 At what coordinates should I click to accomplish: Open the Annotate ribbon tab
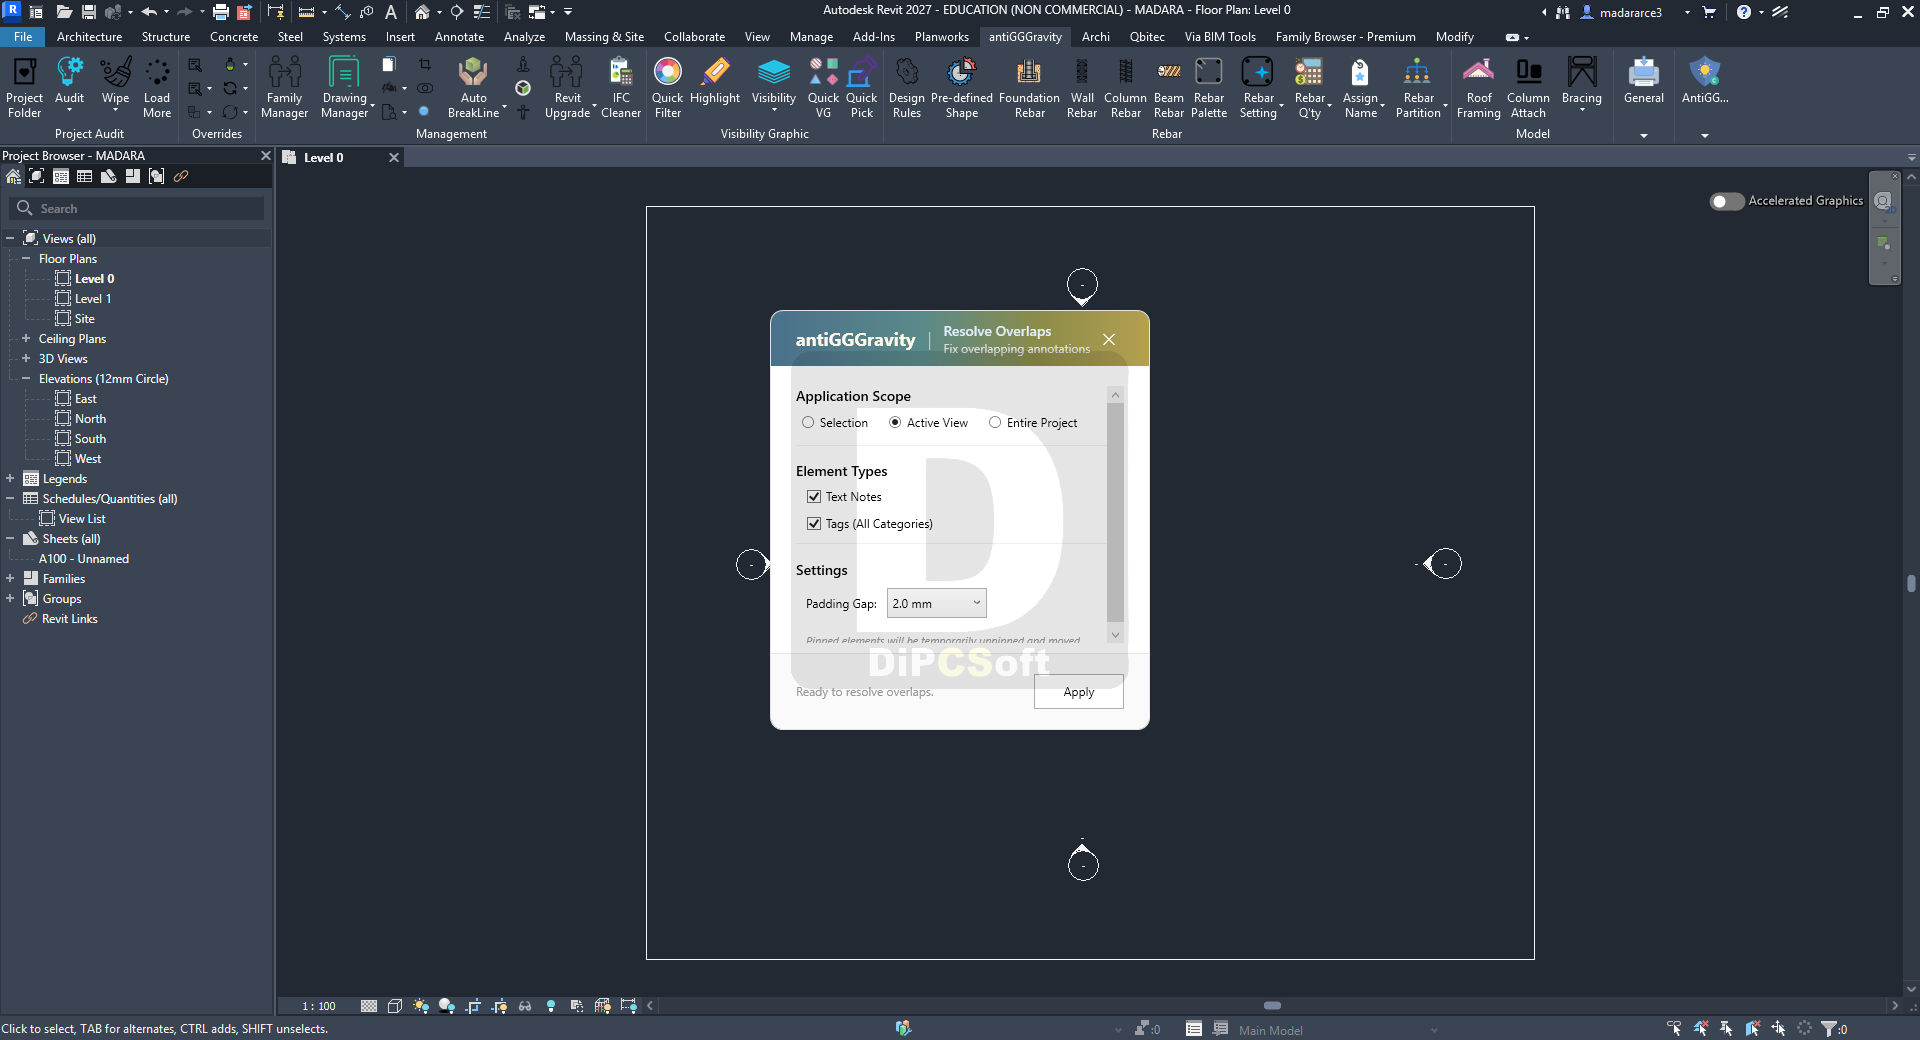pos(459,37)
